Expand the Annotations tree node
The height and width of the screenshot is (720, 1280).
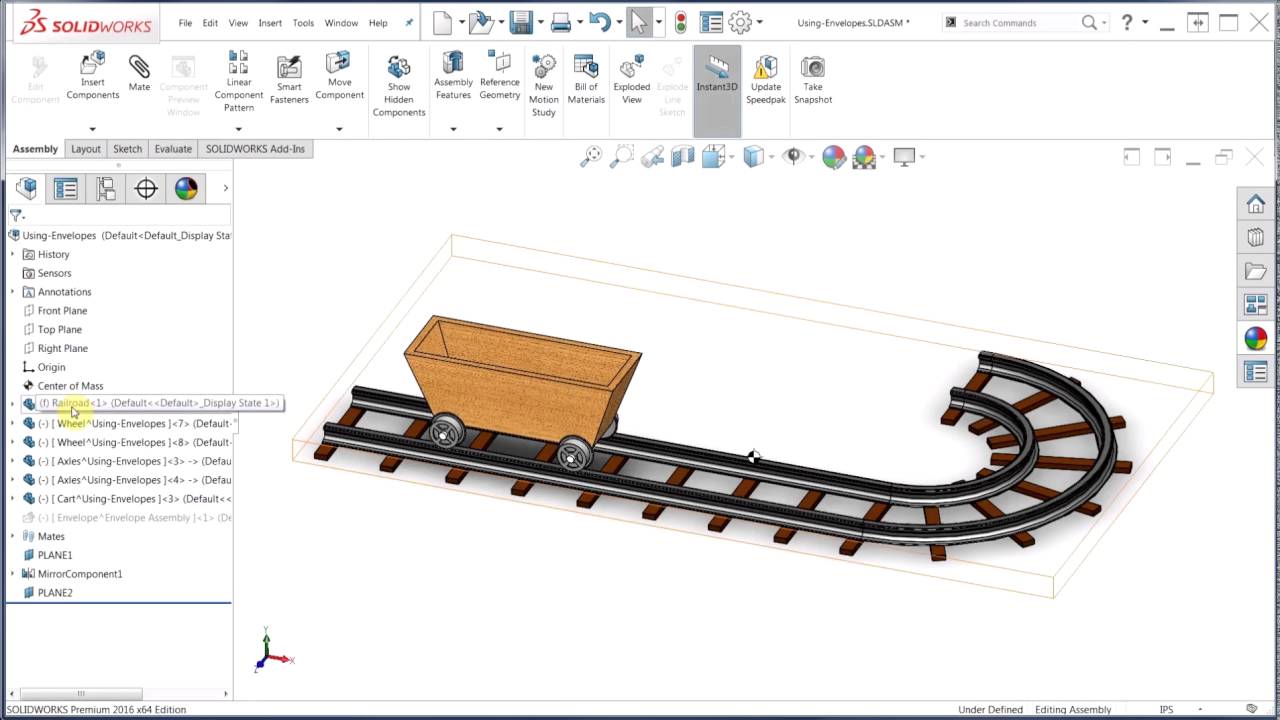[13, 292]
